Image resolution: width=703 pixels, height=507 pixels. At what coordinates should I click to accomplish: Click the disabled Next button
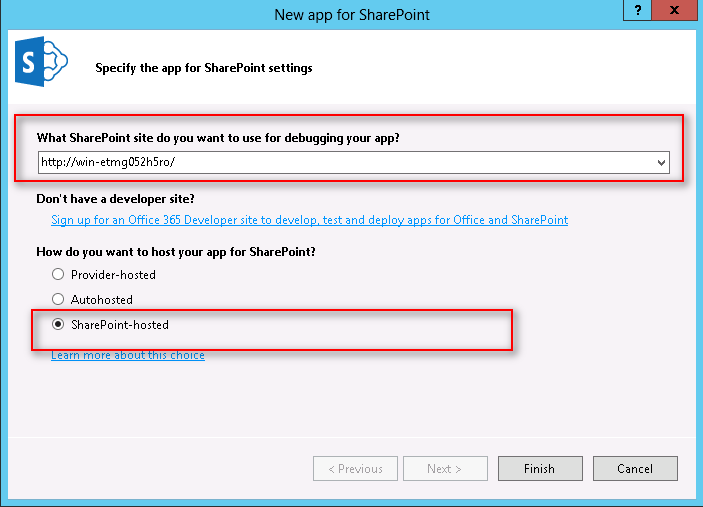(x=445, y=468)
